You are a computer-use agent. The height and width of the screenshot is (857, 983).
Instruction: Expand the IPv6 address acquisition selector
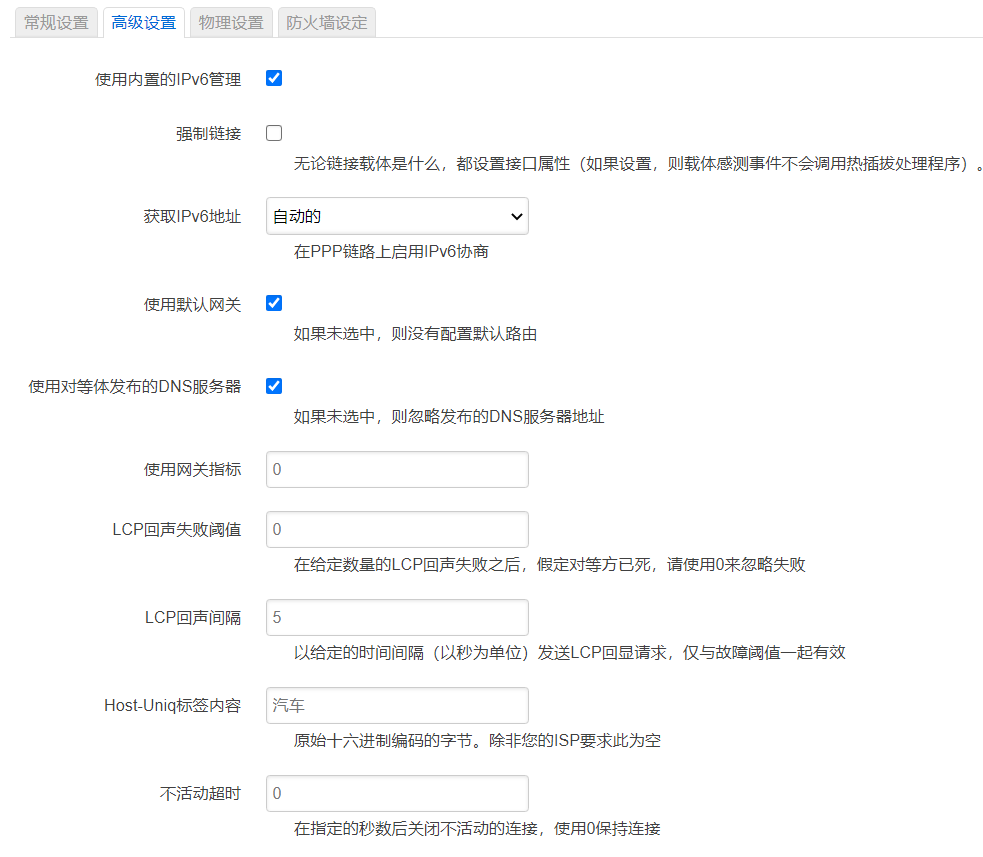tap(397, 216)
